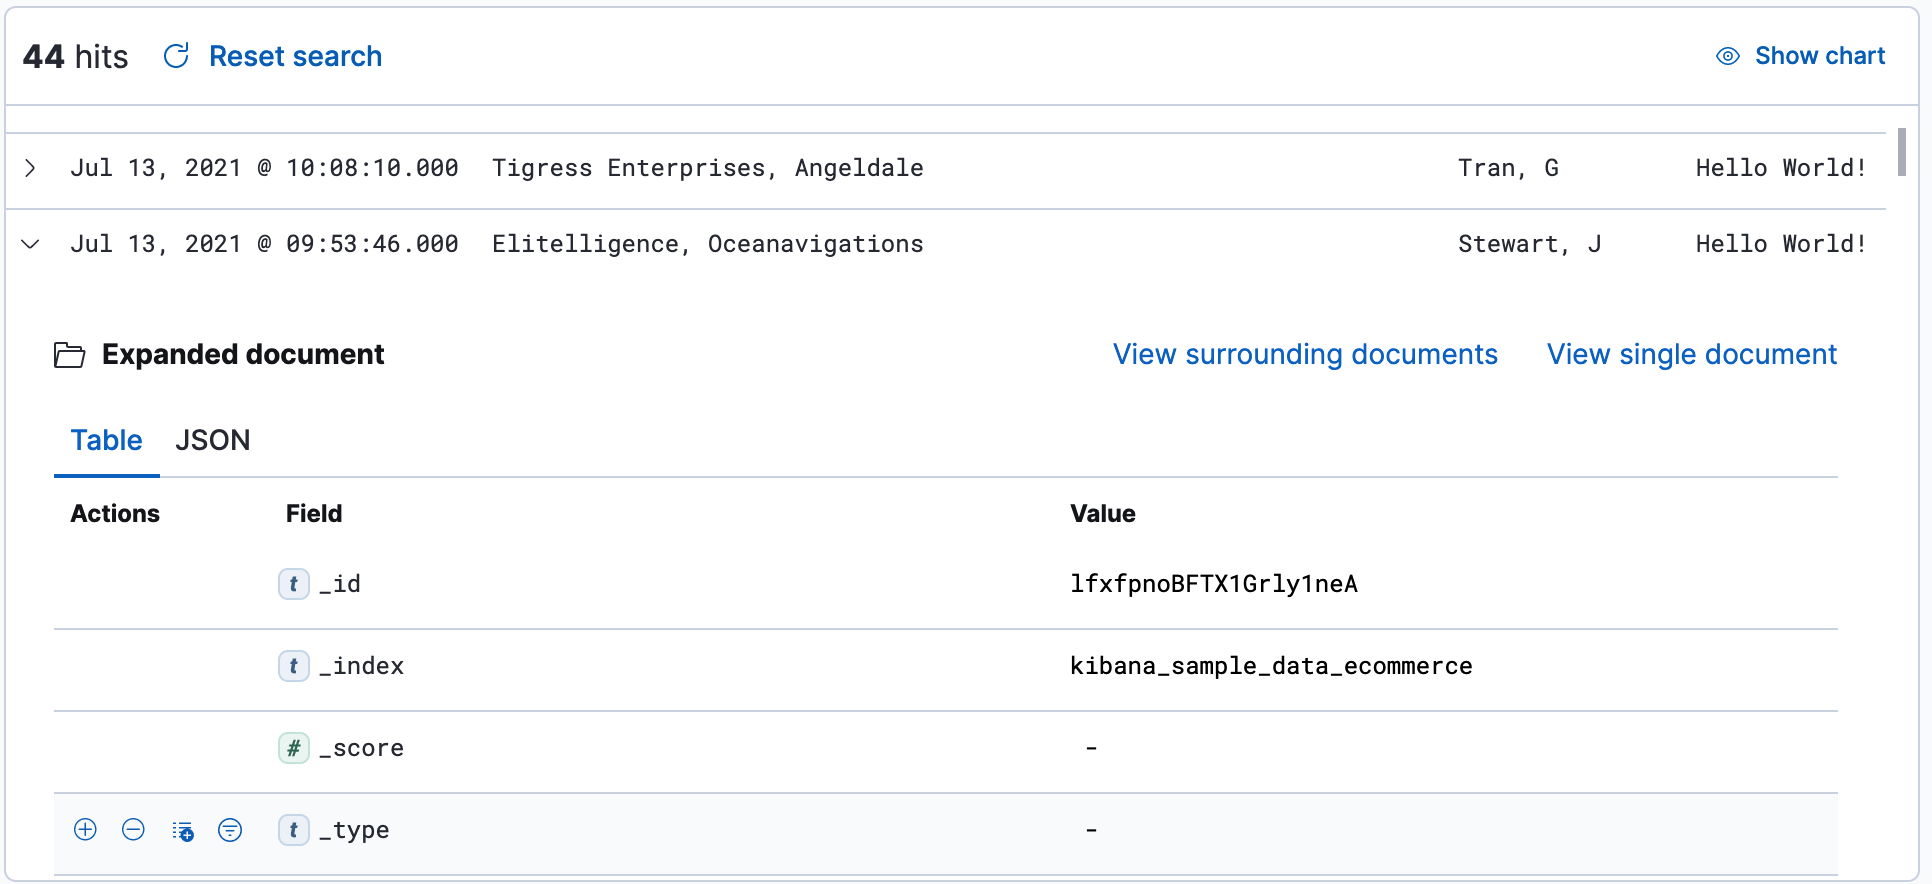The width and height of the screenshot is (1932, 884).
Task: Click the kibana_sample_data_ecommerce index value
Action: click(1270, 666)
